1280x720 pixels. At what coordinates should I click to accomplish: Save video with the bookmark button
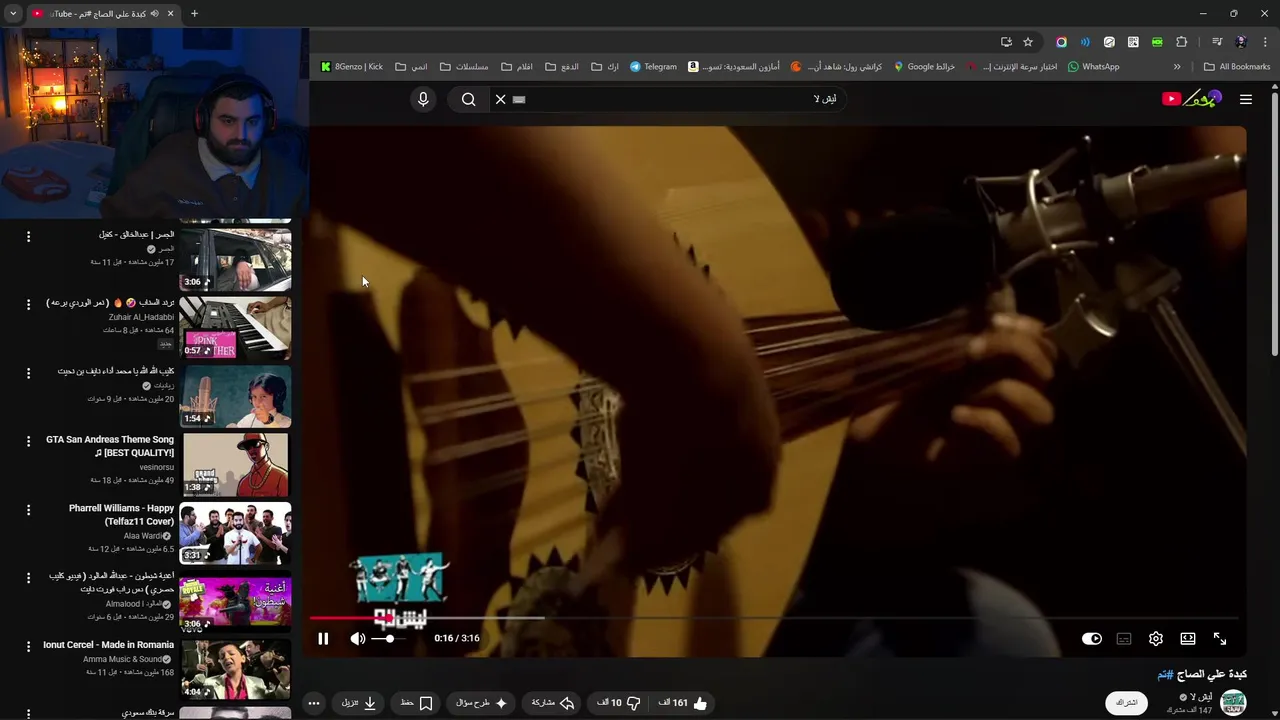[x=417, y=703]
